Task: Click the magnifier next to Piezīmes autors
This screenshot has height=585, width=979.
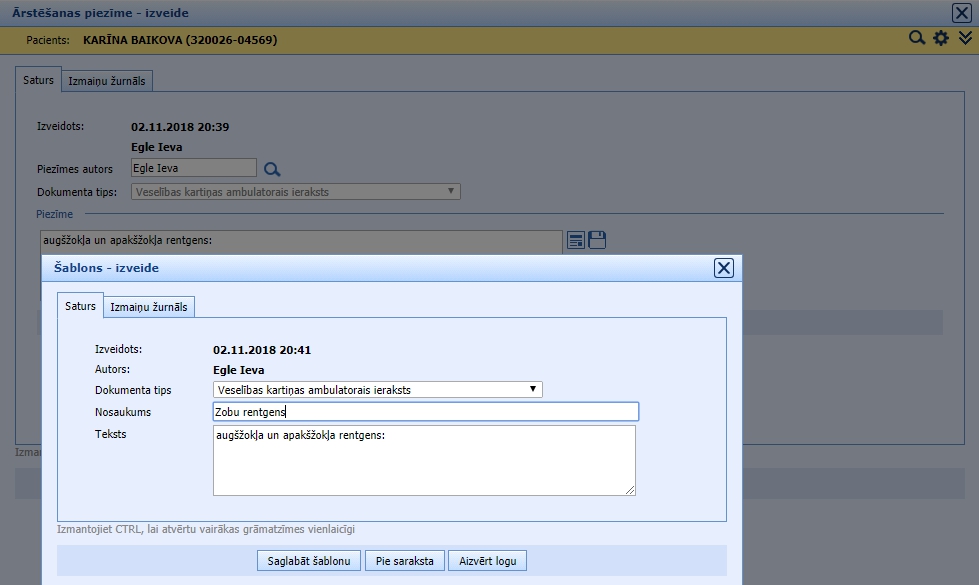Action: pos(272,169)
